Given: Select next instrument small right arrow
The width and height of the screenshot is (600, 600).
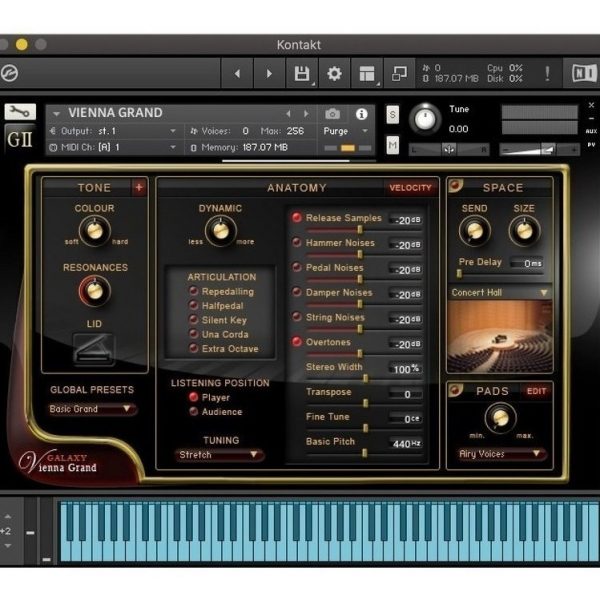Looking at the screenshot, I should [x=306, y=114].
